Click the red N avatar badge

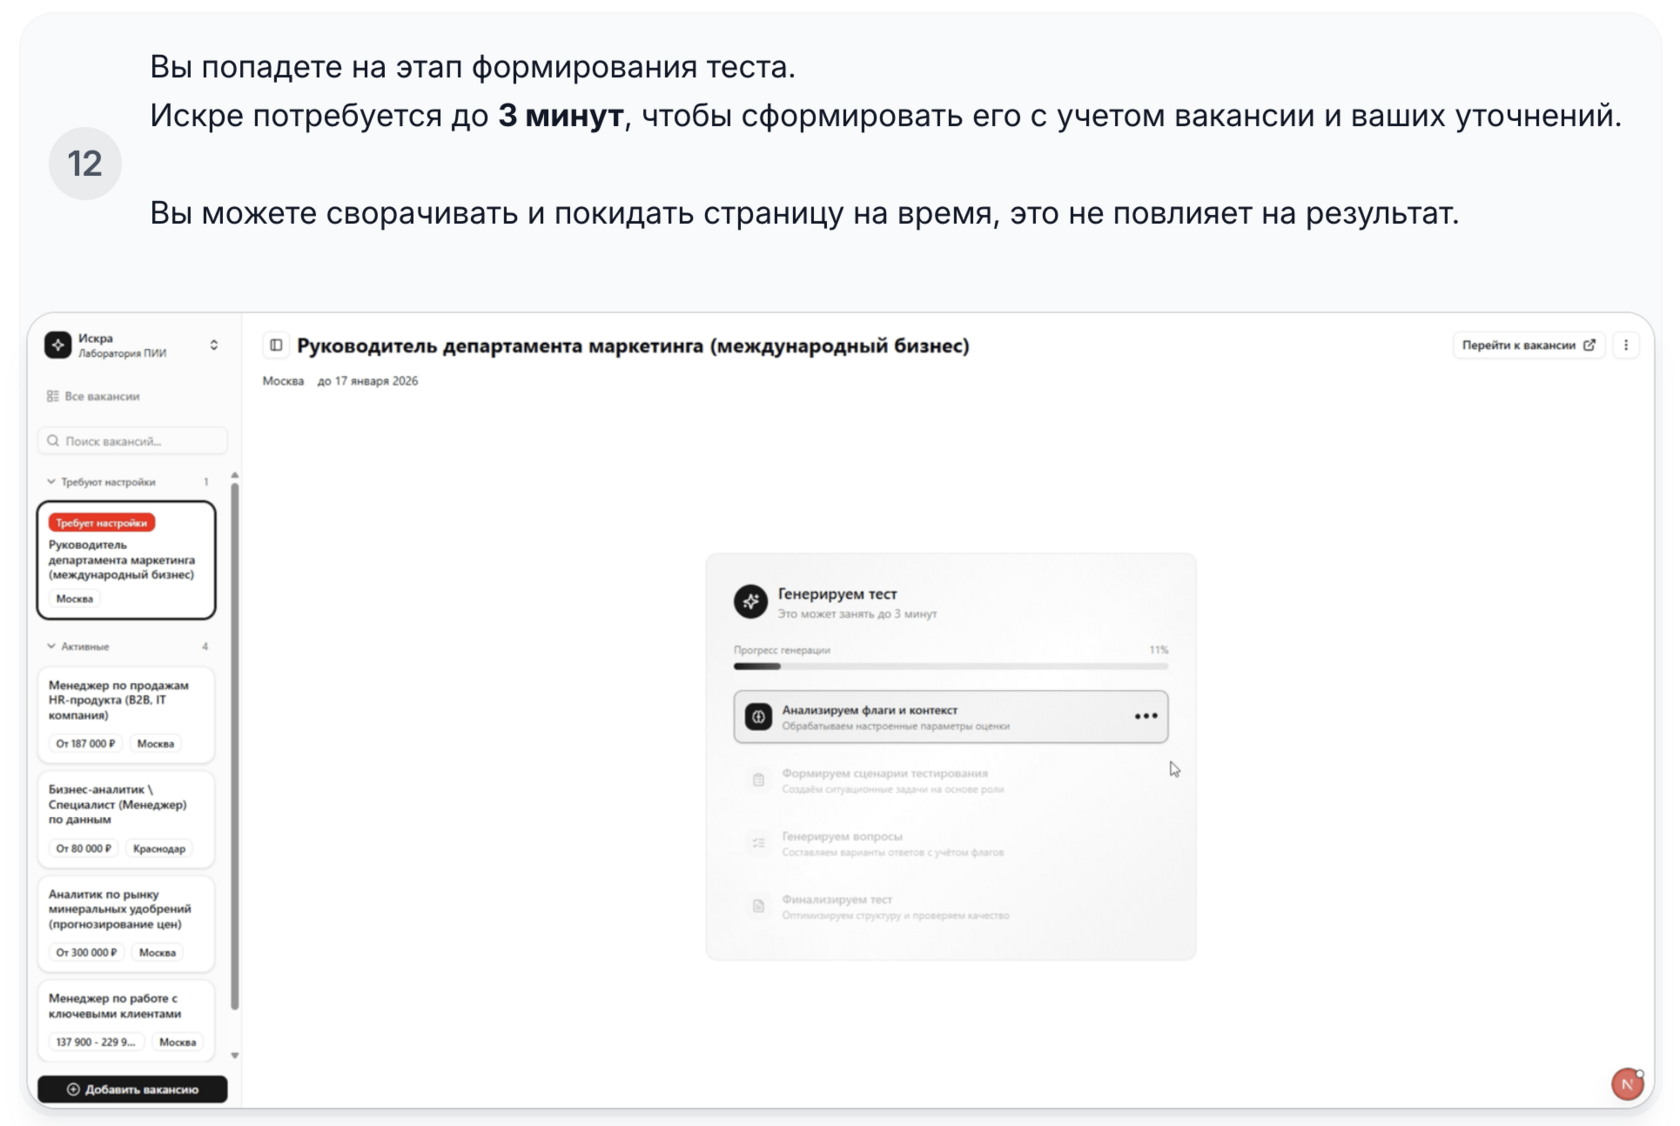[x=1627, y=1084]
